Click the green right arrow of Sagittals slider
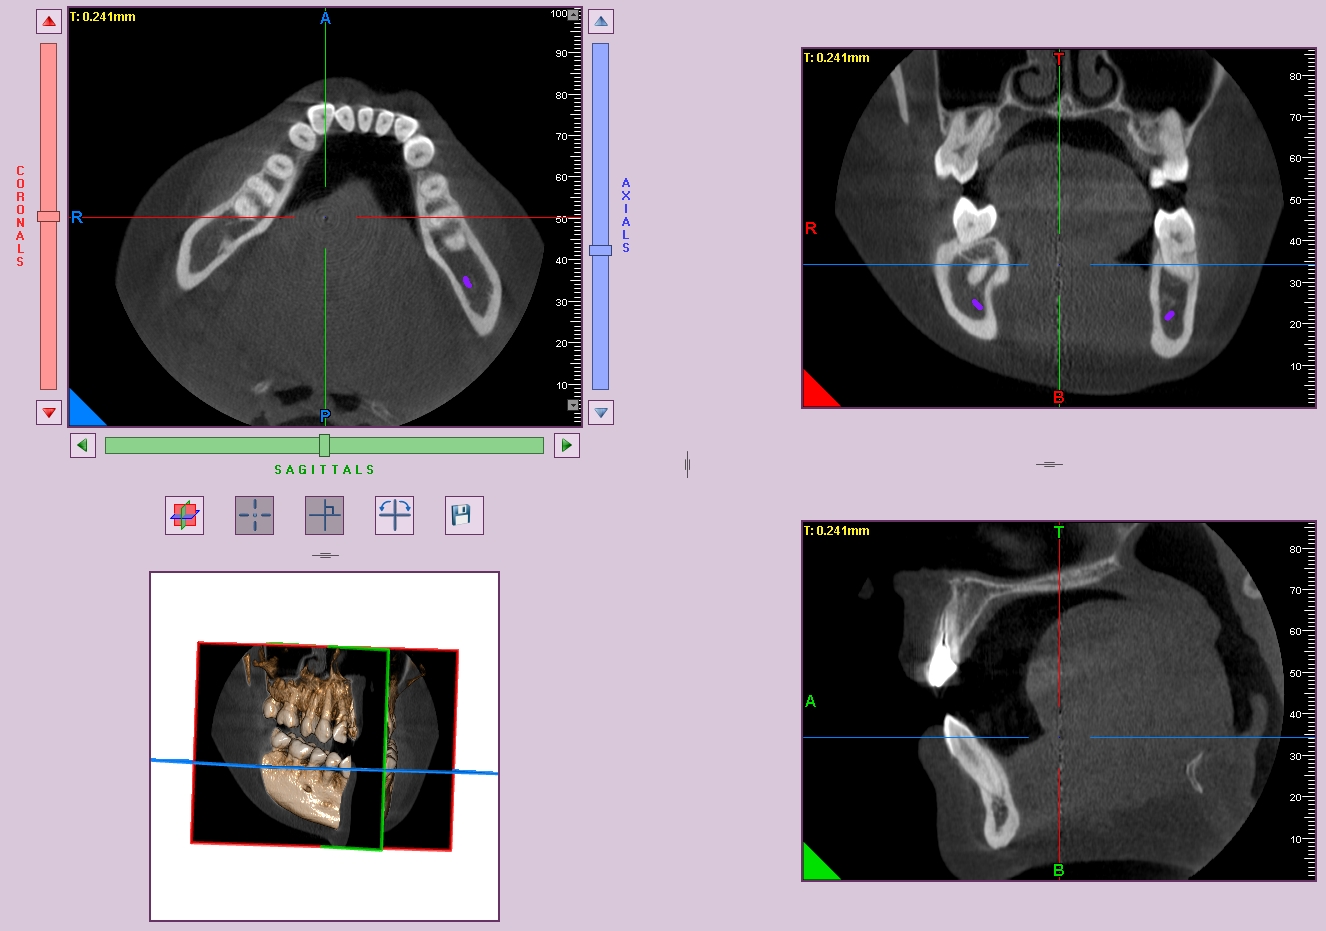The image size is (1326, 931). 567,445
